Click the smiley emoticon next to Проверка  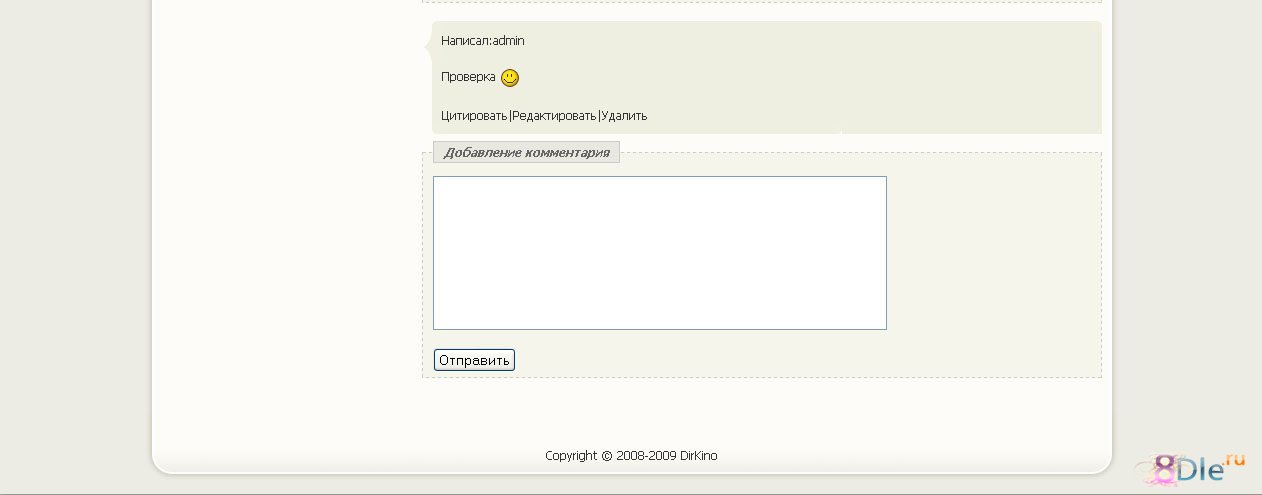tap(510, 78)
